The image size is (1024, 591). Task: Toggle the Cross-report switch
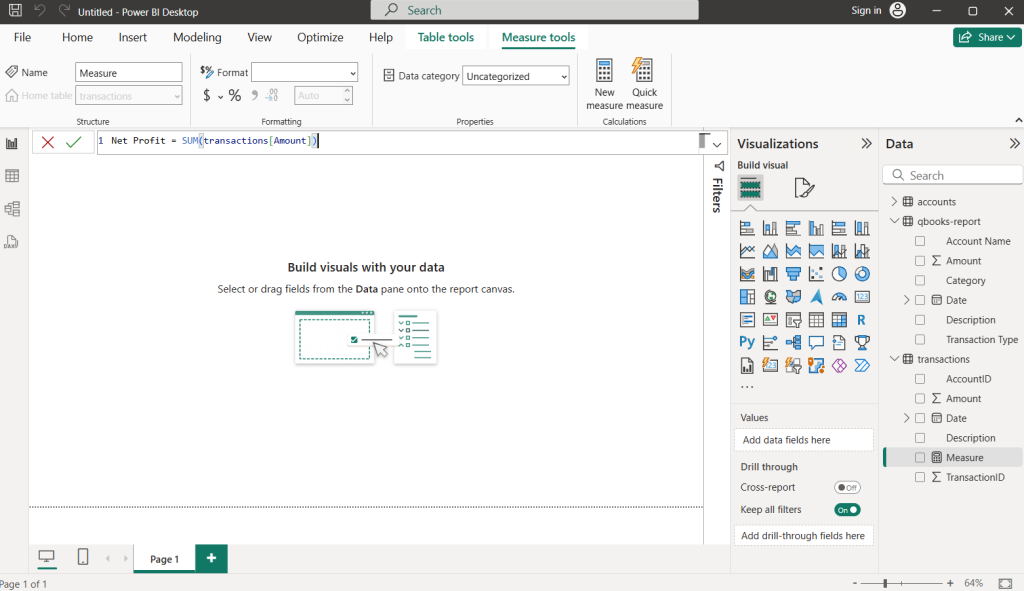[847, 487]
